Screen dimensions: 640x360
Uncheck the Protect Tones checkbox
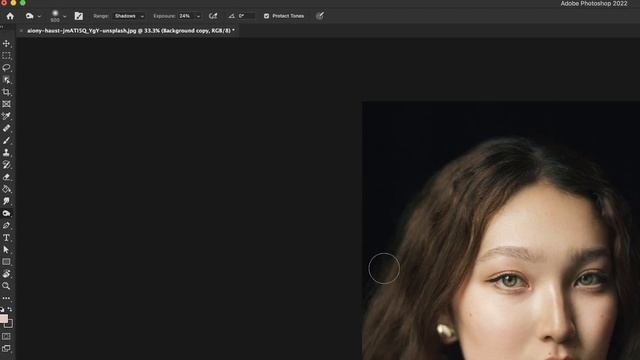click(x=267, y=16)
